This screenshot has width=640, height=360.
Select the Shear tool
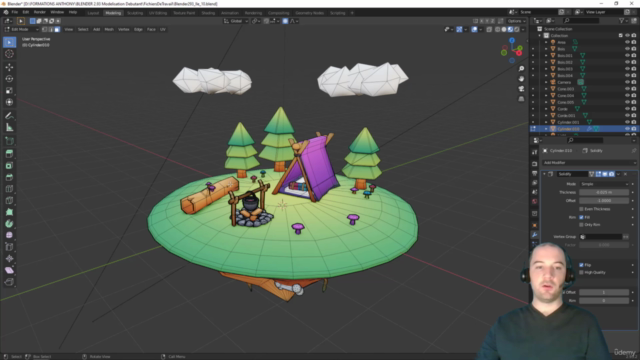(9, 270)
